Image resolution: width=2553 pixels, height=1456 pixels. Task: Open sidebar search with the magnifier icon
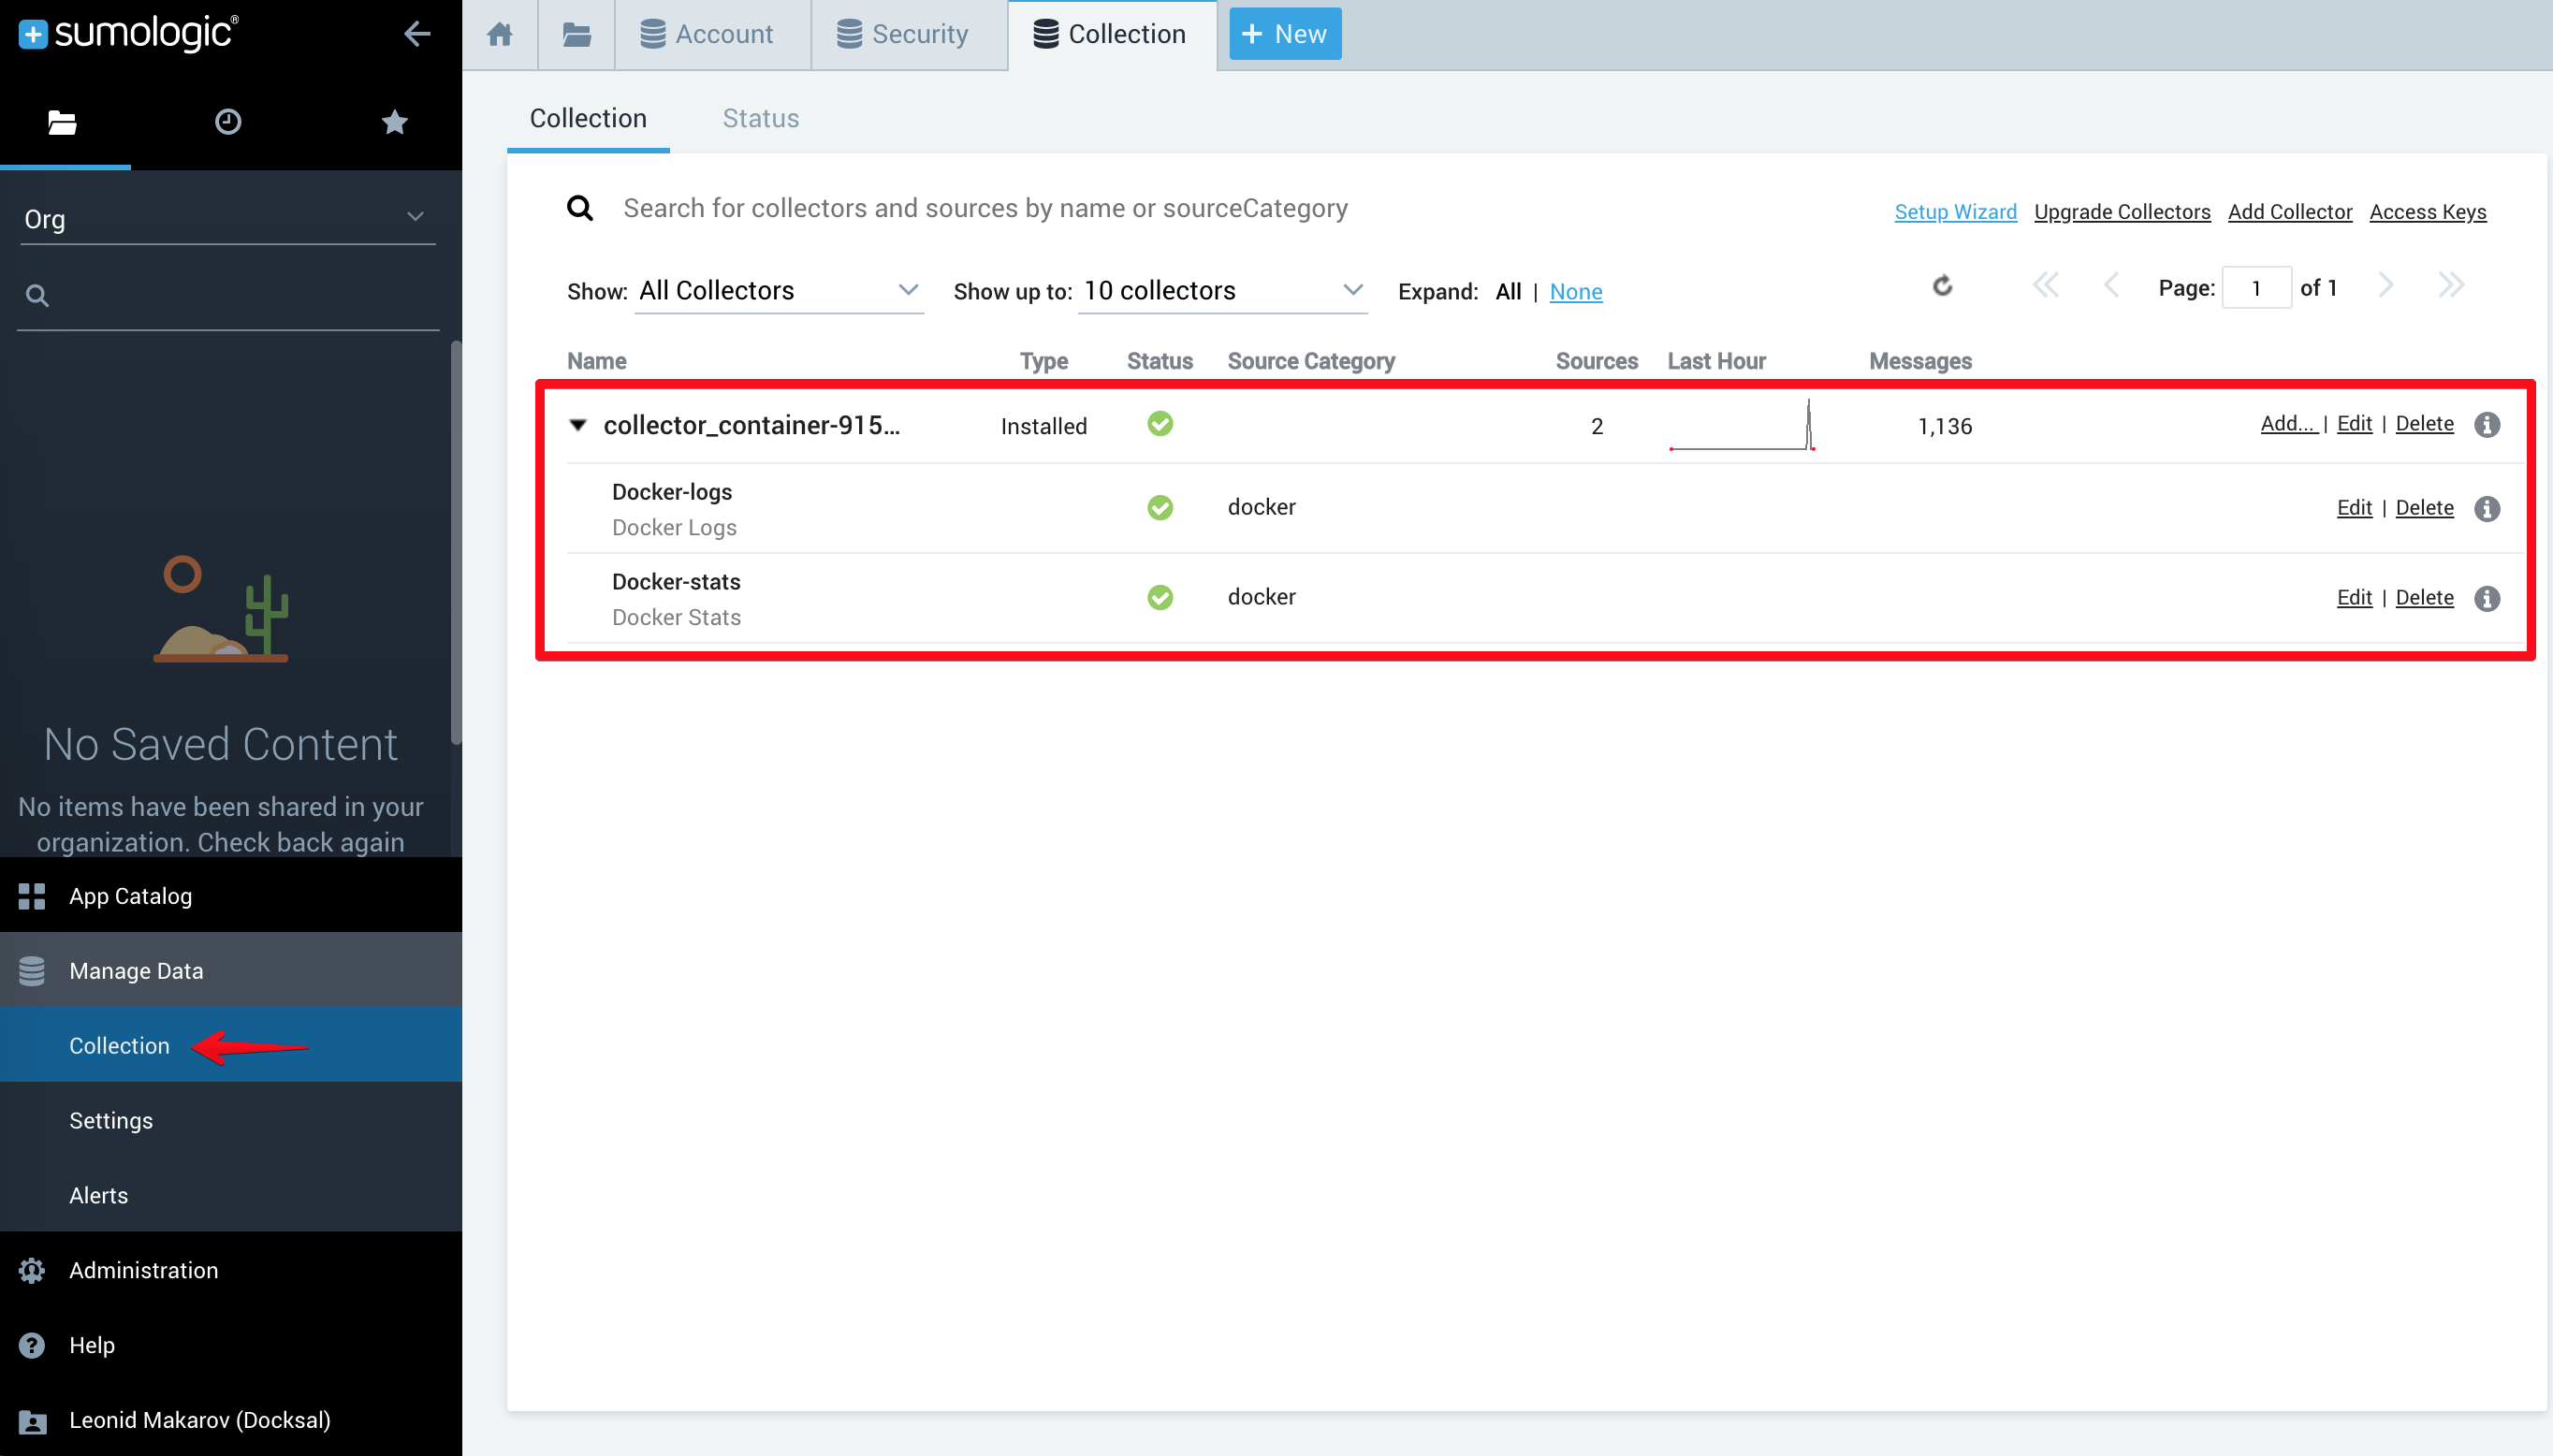[36, 295]
